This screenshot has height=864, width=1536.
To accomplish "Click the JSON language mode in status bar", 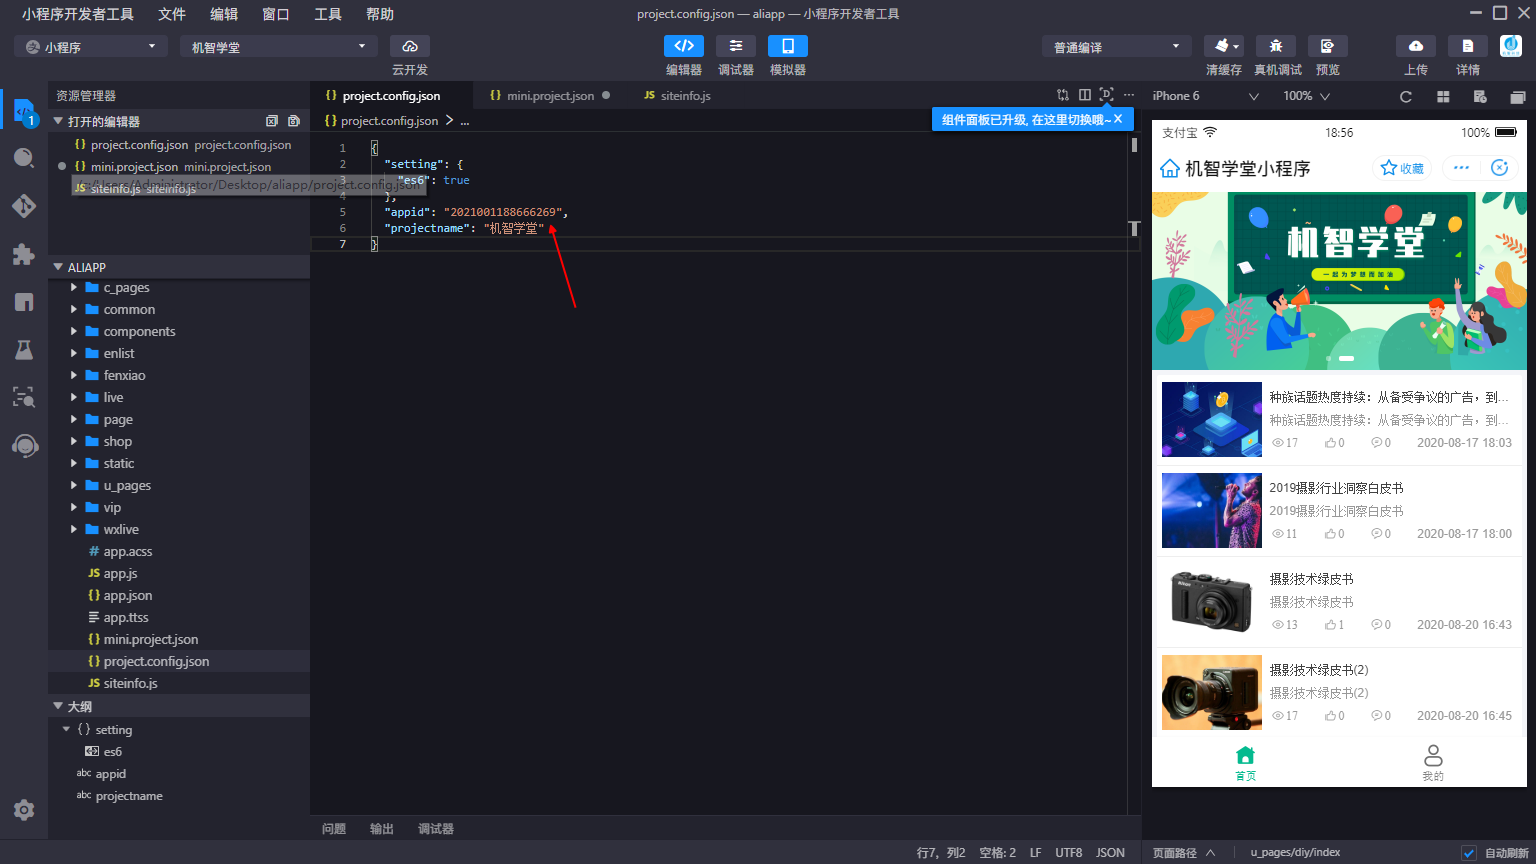I will (x=1110, y=853).
